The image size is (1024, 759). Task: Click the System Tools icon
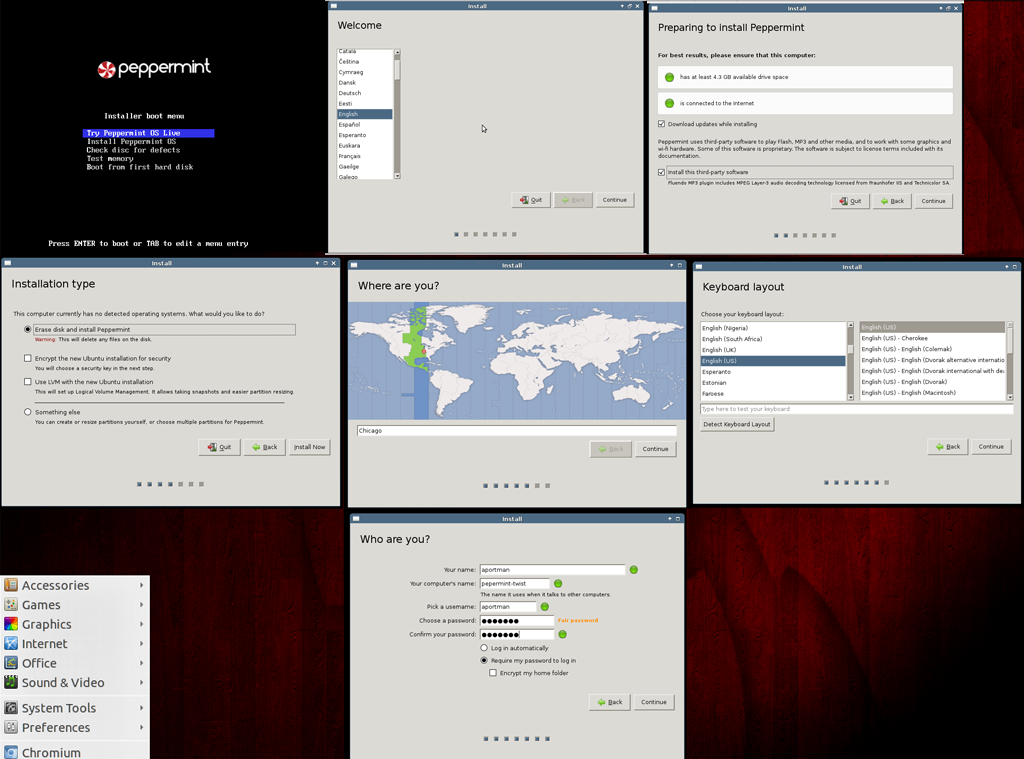pyautogui.click(x=11, y=708)
